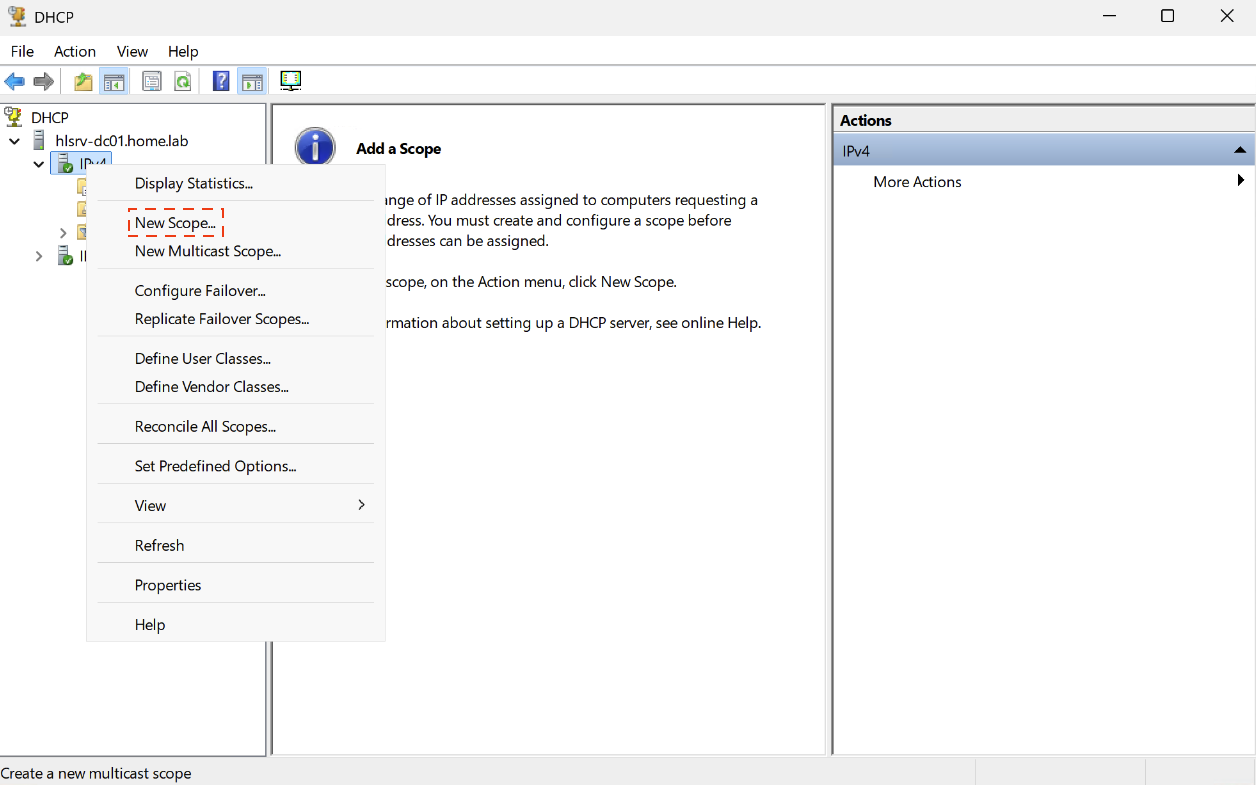
Task: Toggle the Show/Hide Console Tree icon
Action: [x=114, y=82]
